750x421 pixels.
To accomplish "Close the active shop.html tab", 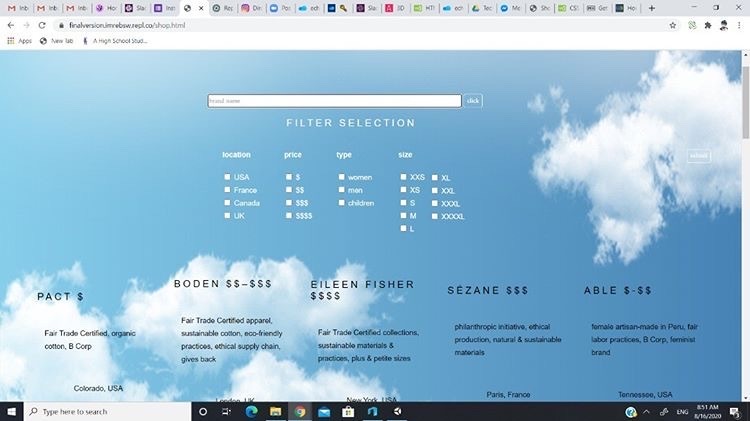I will [x=201, y=8].
